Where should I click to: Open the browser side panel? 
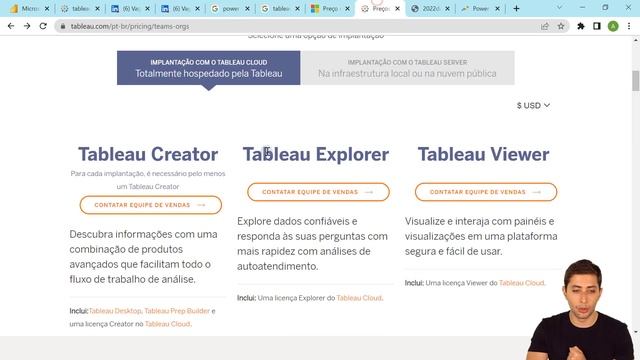coord(597,26)
